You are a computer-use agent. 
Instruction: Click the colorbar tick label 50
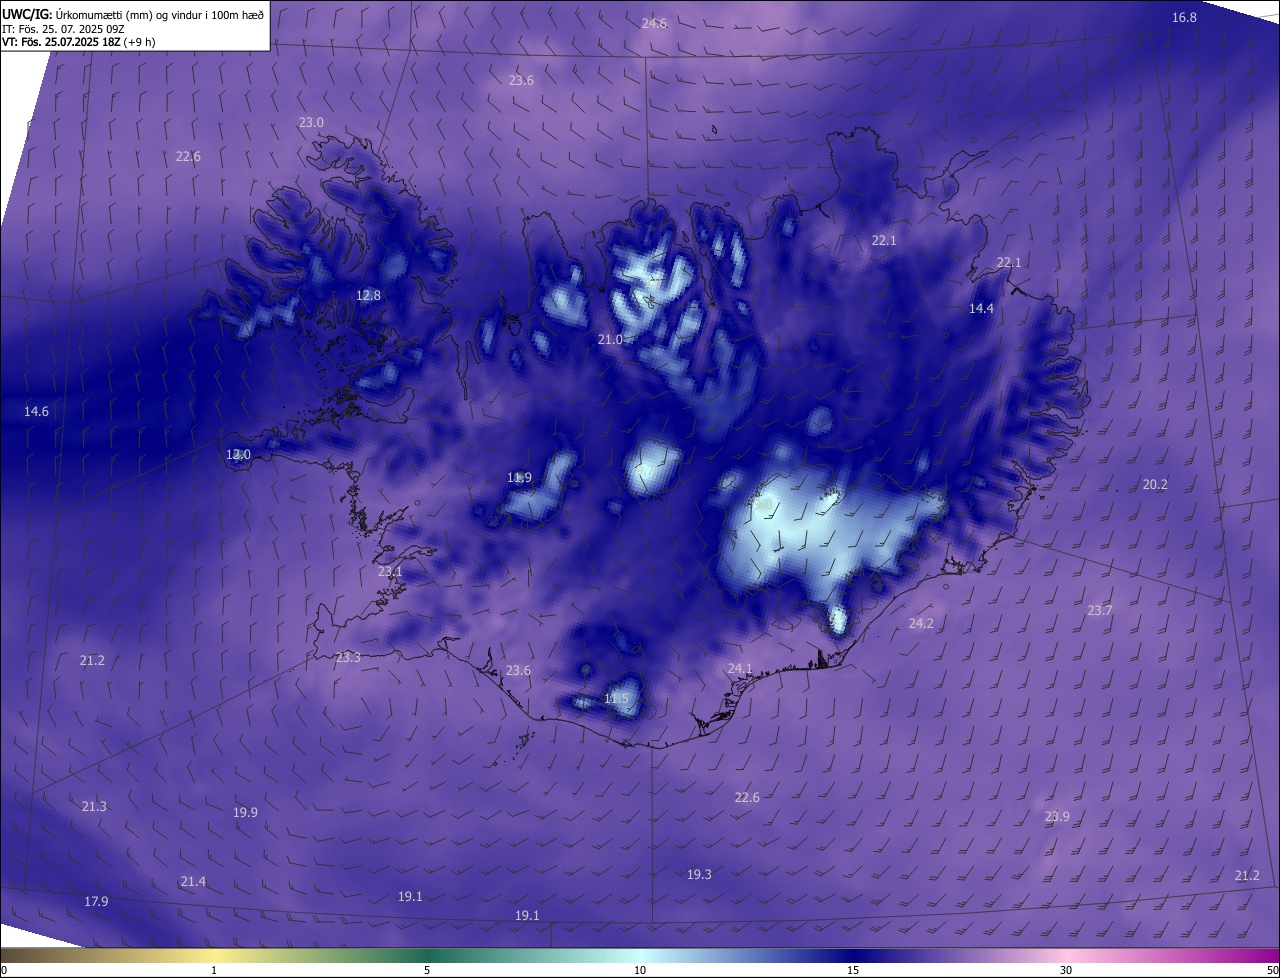point(1272,970)
